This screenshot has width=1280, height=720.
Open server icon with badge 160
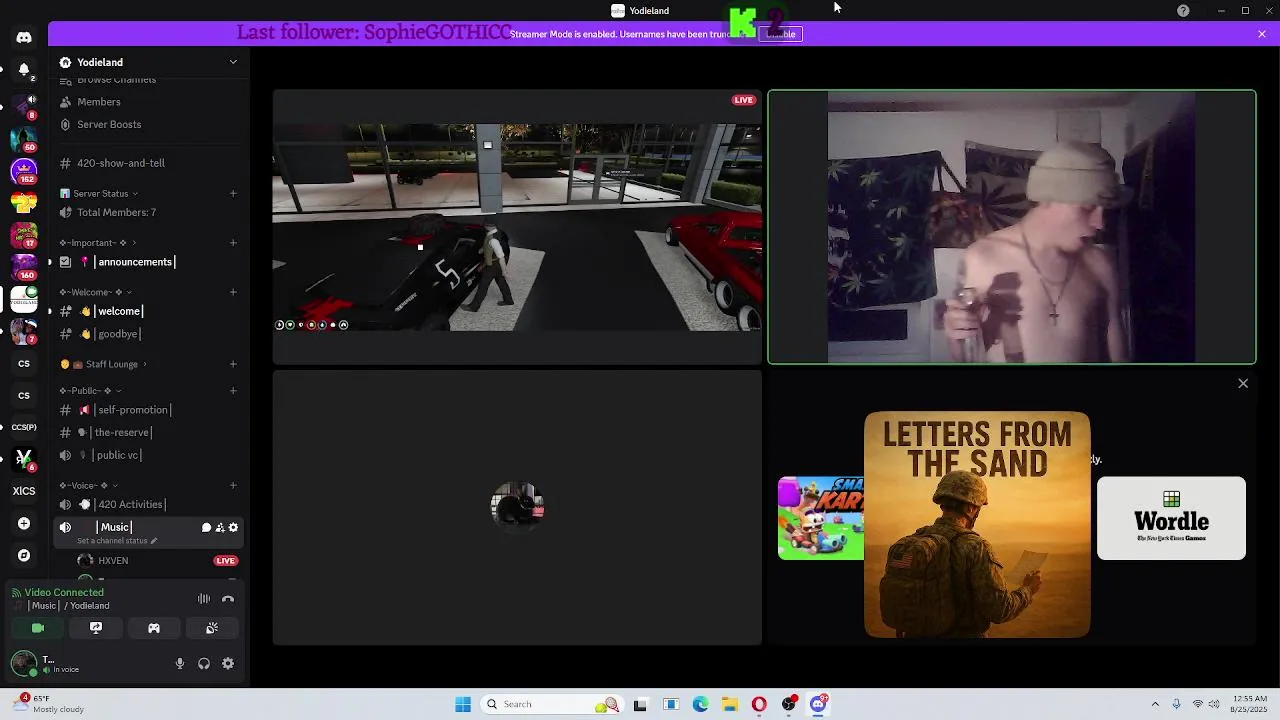coord(24,267)
